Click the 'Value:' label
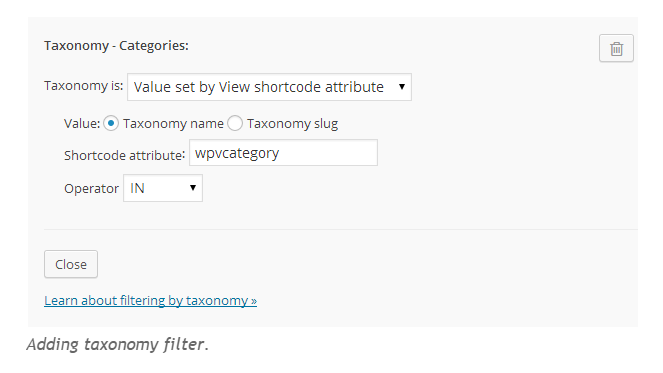Image resolution: width=663 pixels, height=373 pixels. pos(82,123)
